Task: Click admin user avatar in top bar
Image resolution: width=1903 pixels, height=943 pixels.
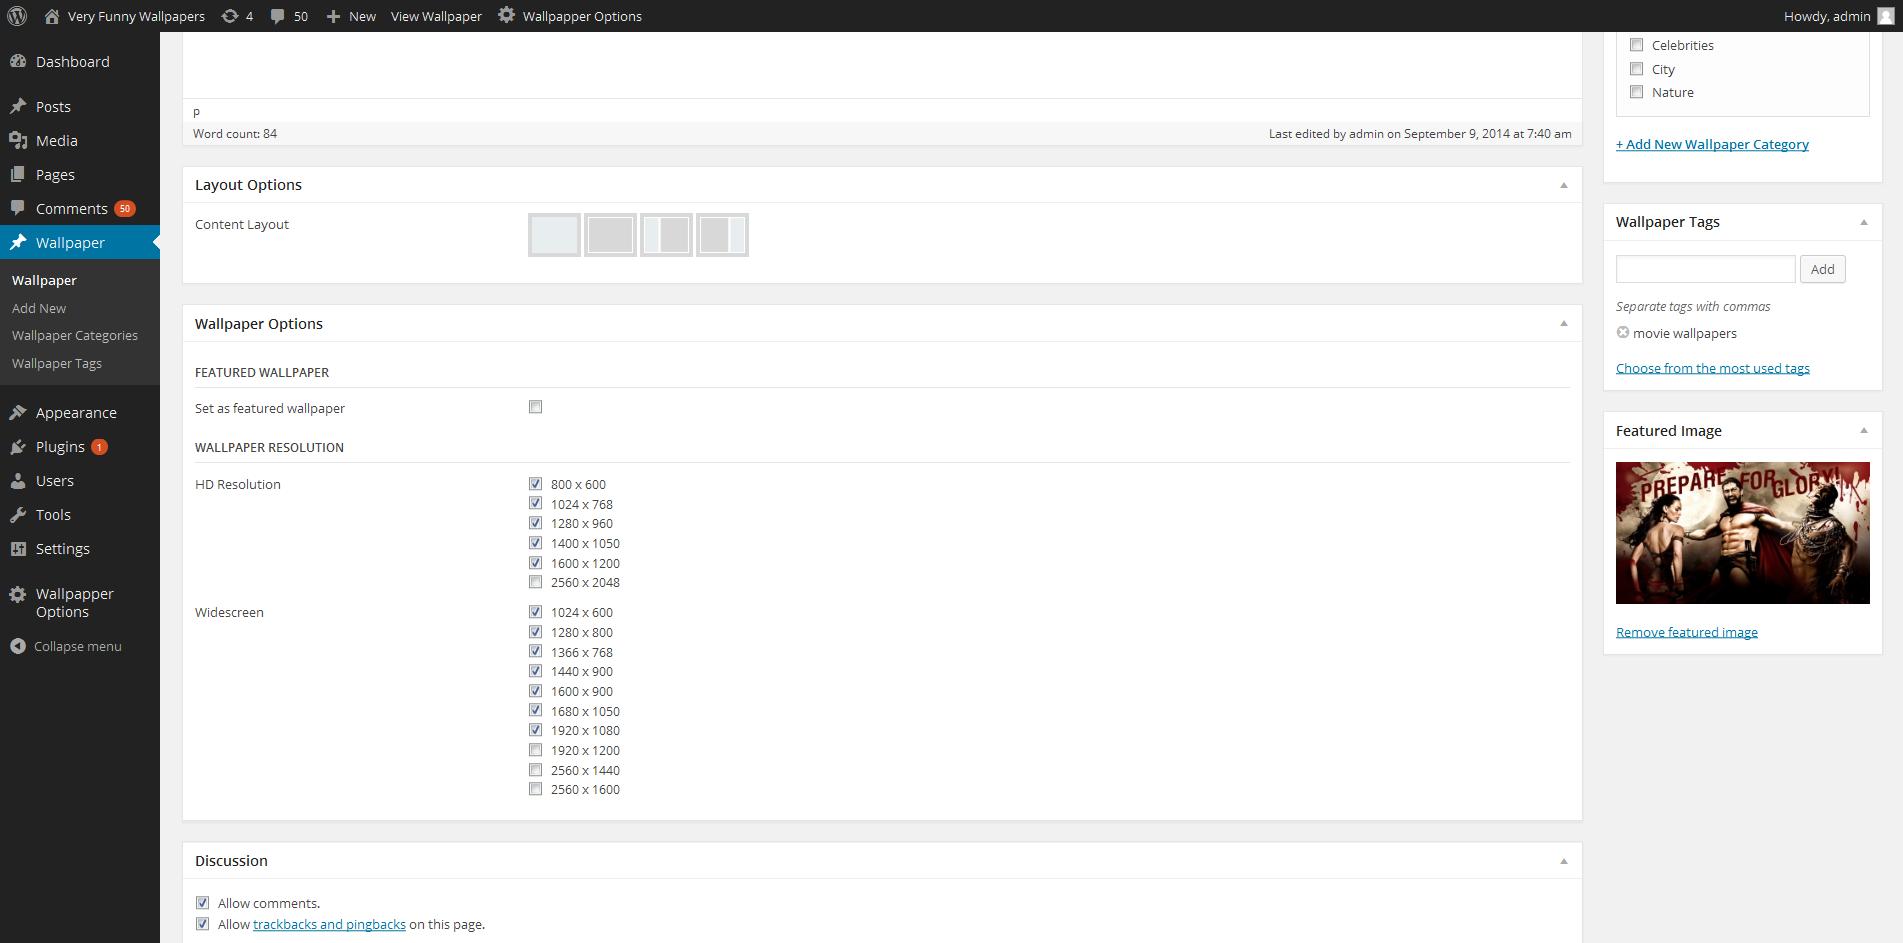Action: [1885, 16]
